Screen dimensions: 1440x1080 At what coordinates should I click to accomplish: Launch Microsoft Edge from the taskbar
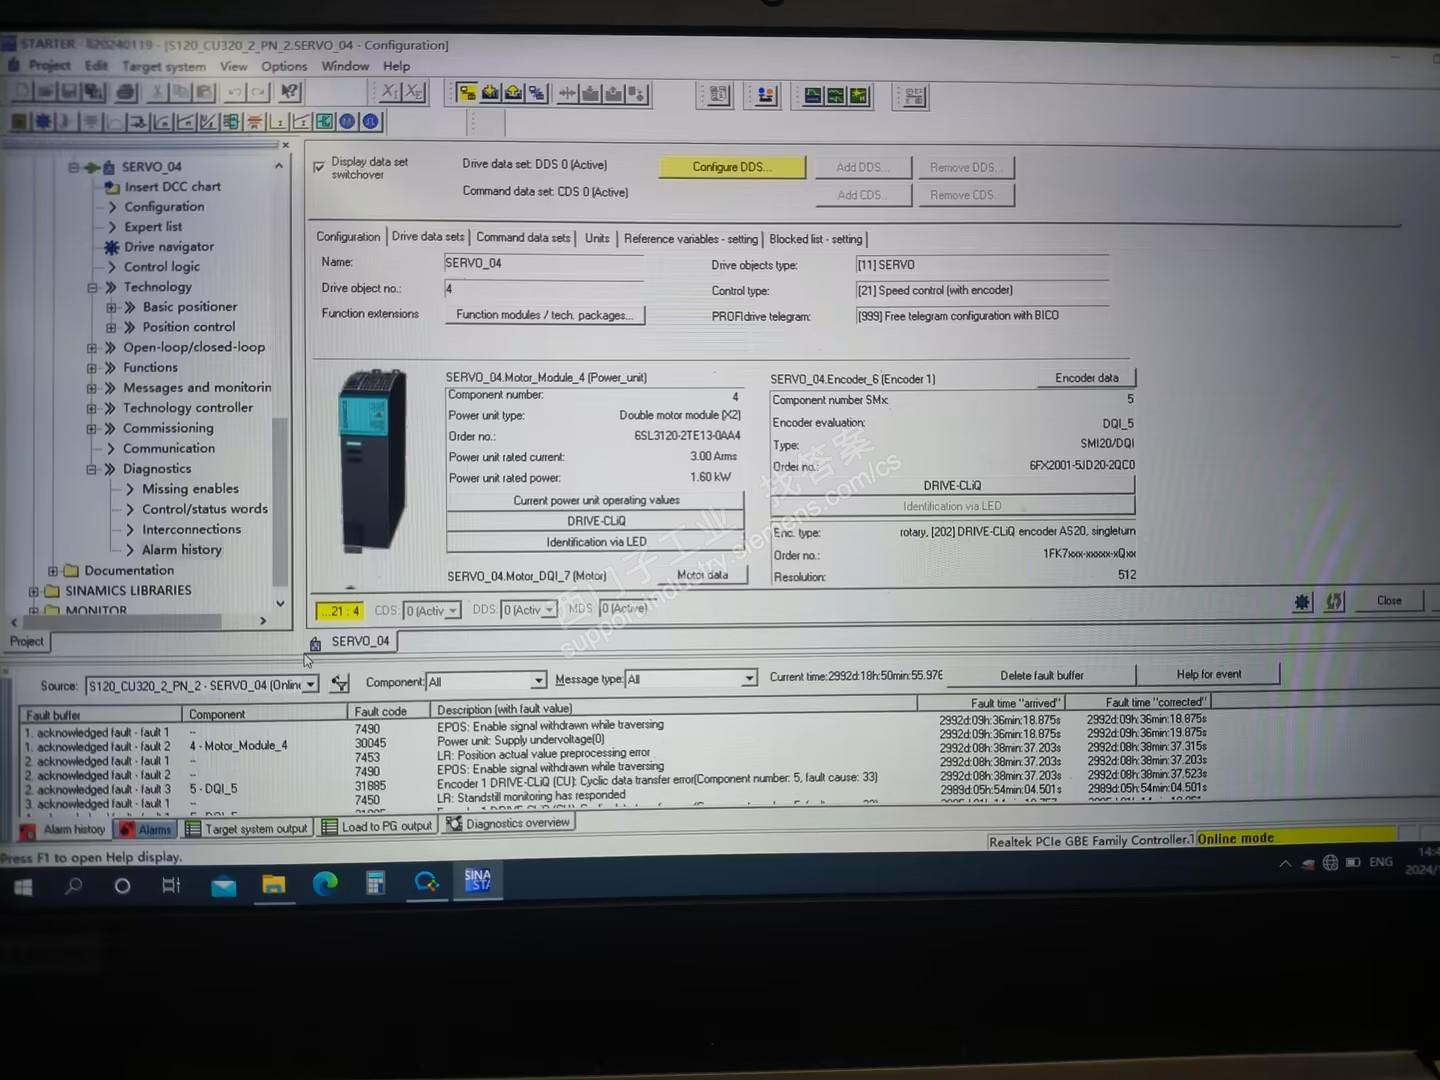coord(325,883)
